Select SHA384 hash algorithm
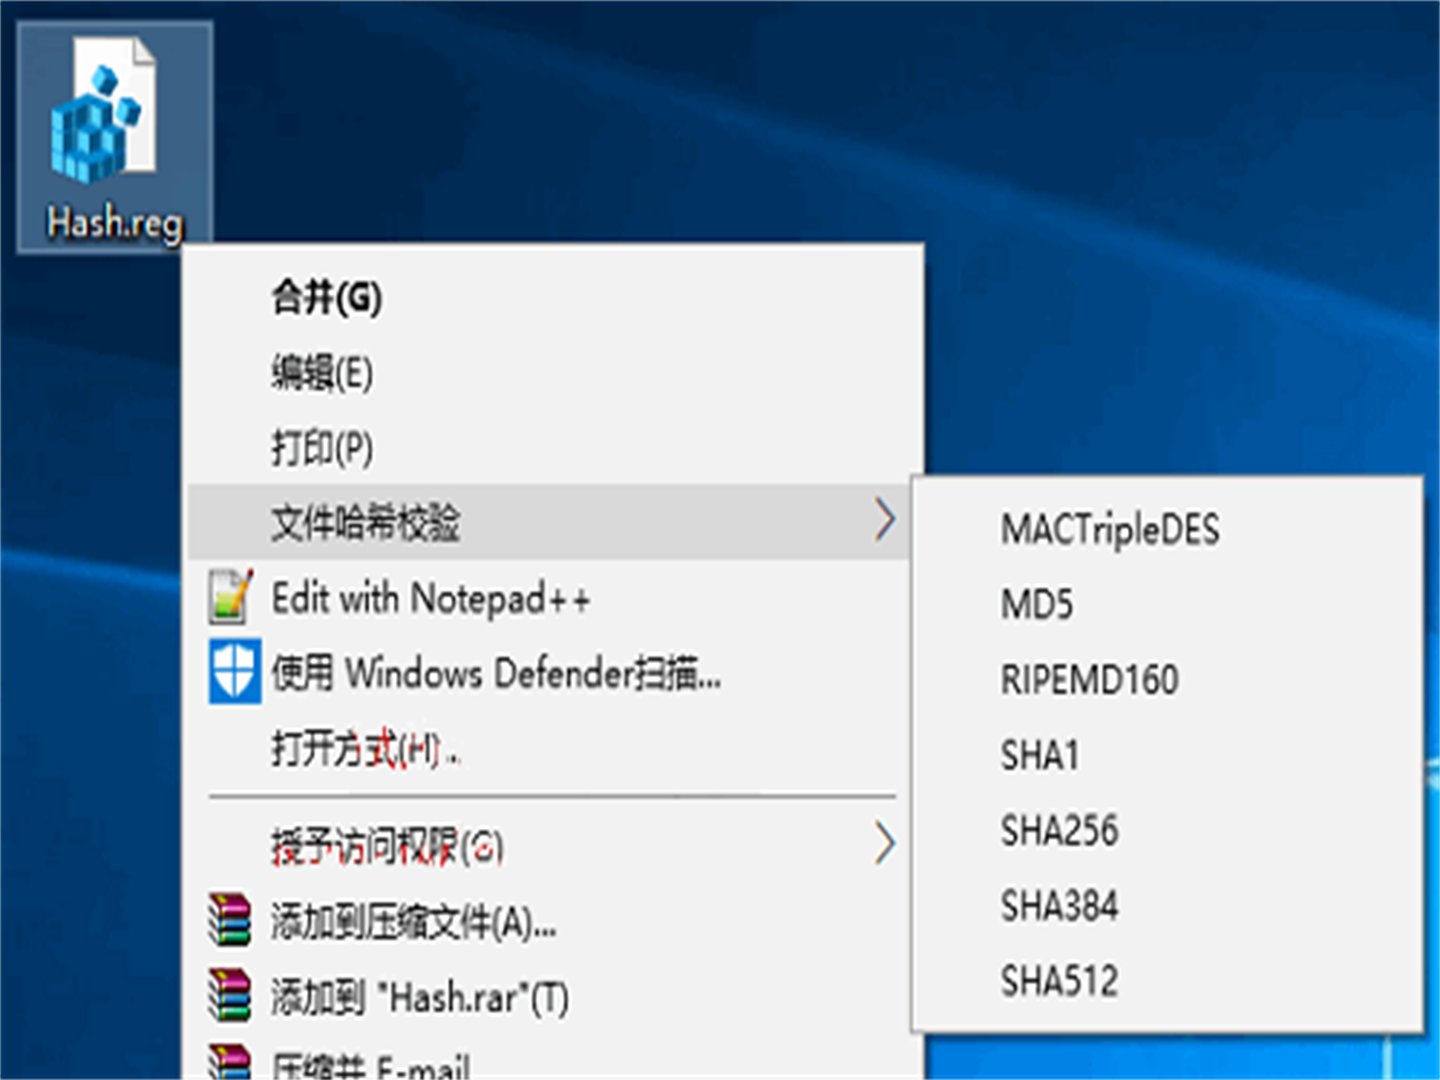Viewport: 1440px width, 1080px height. [x=1061, y=905]
